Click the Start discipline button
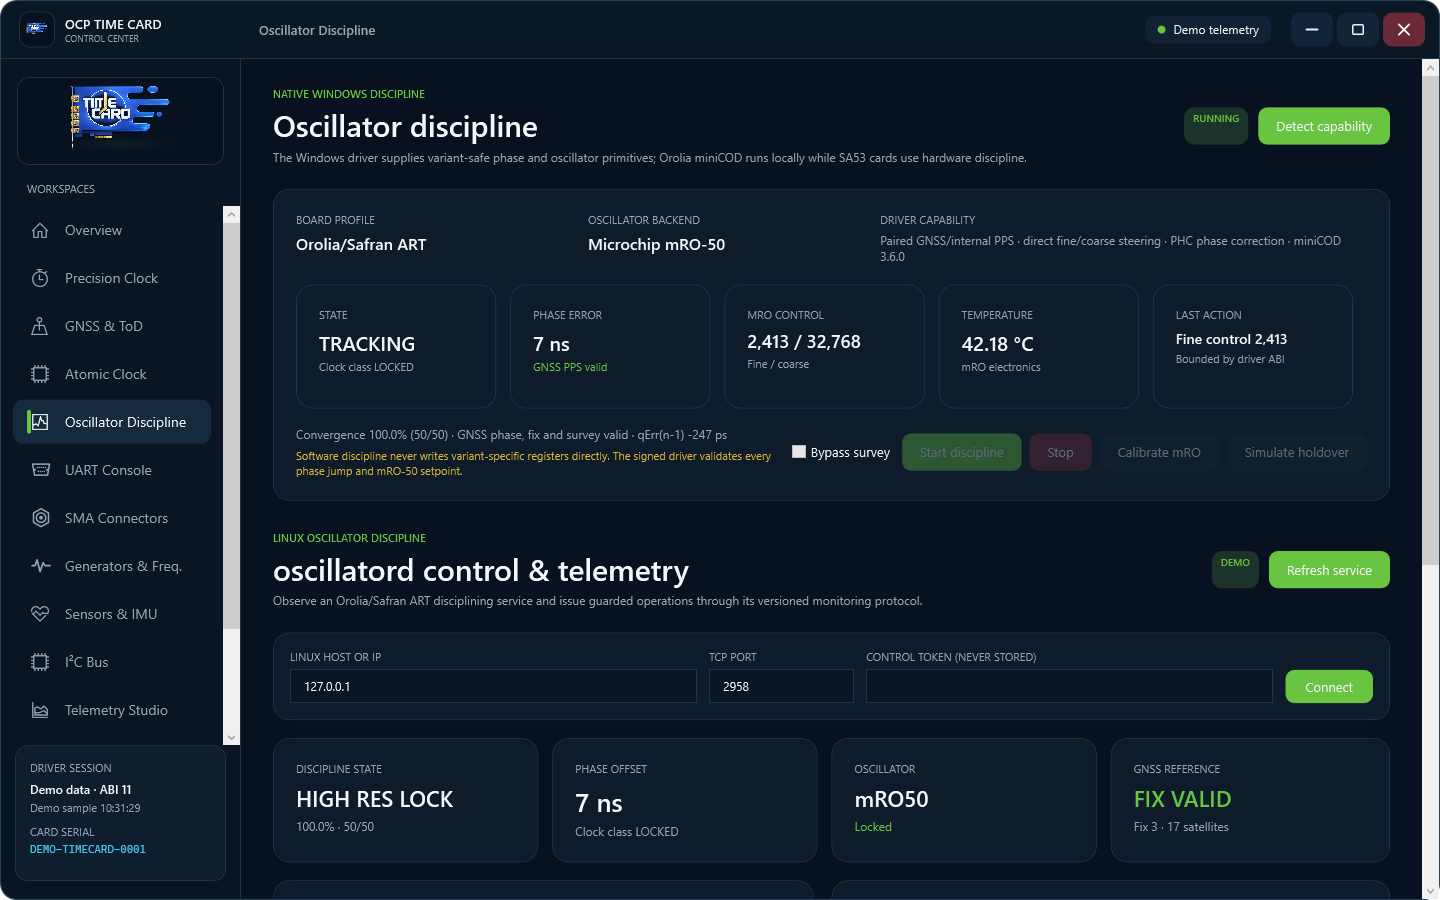The image size is (1440, 900). coord(962,452)
